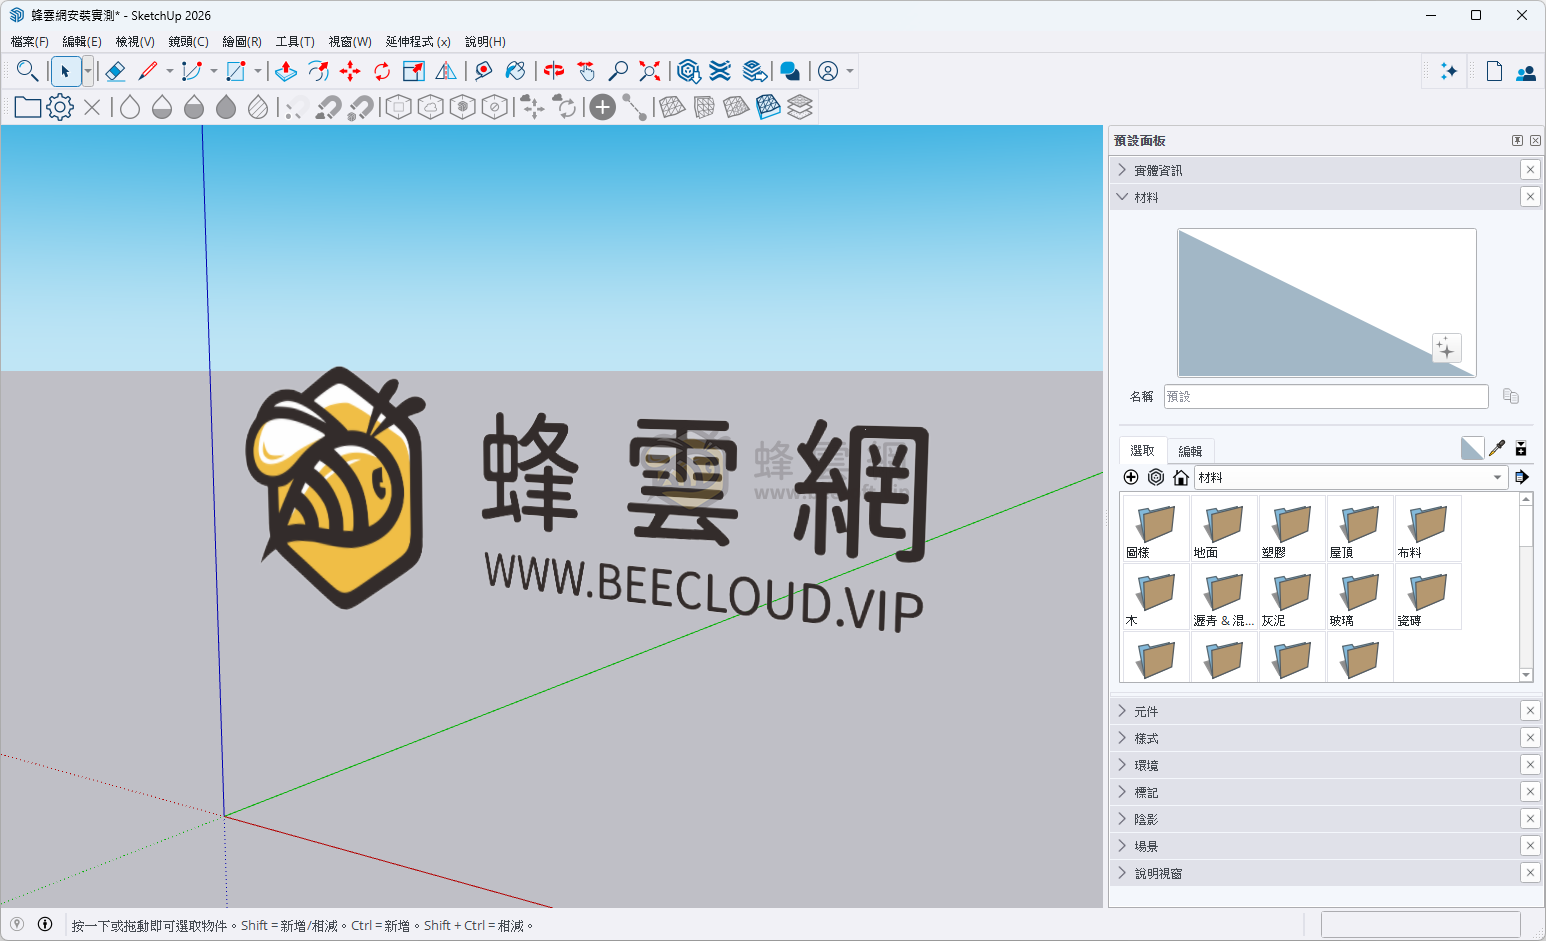The image size is (1546, 941).
Task: Click the house In Model icon
Action: pyautogui.click(x=1181, y=477)
